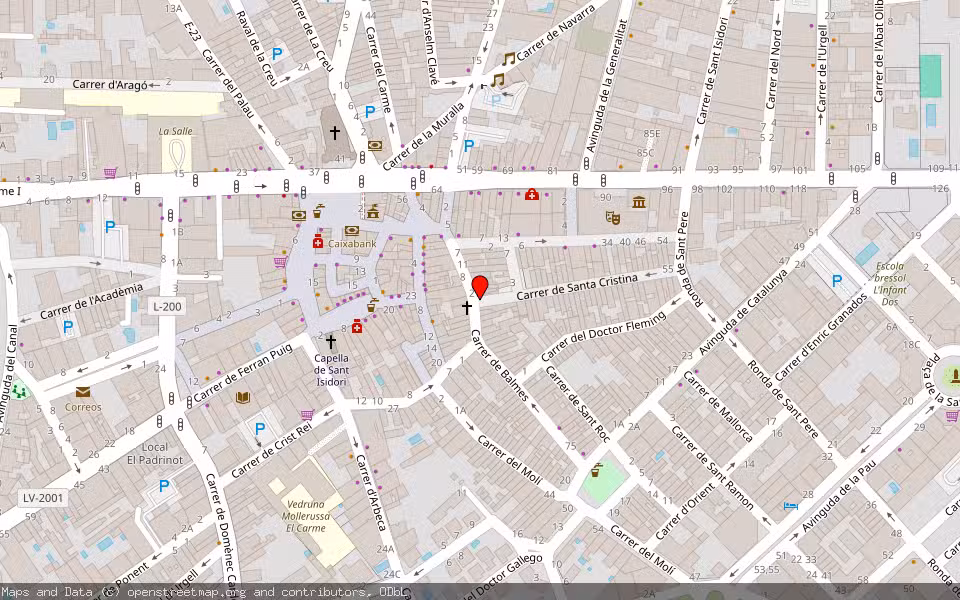This screenshot has width=960, height=600.
Task: Click the red location marker pin
Action: [x=480, y=287]
